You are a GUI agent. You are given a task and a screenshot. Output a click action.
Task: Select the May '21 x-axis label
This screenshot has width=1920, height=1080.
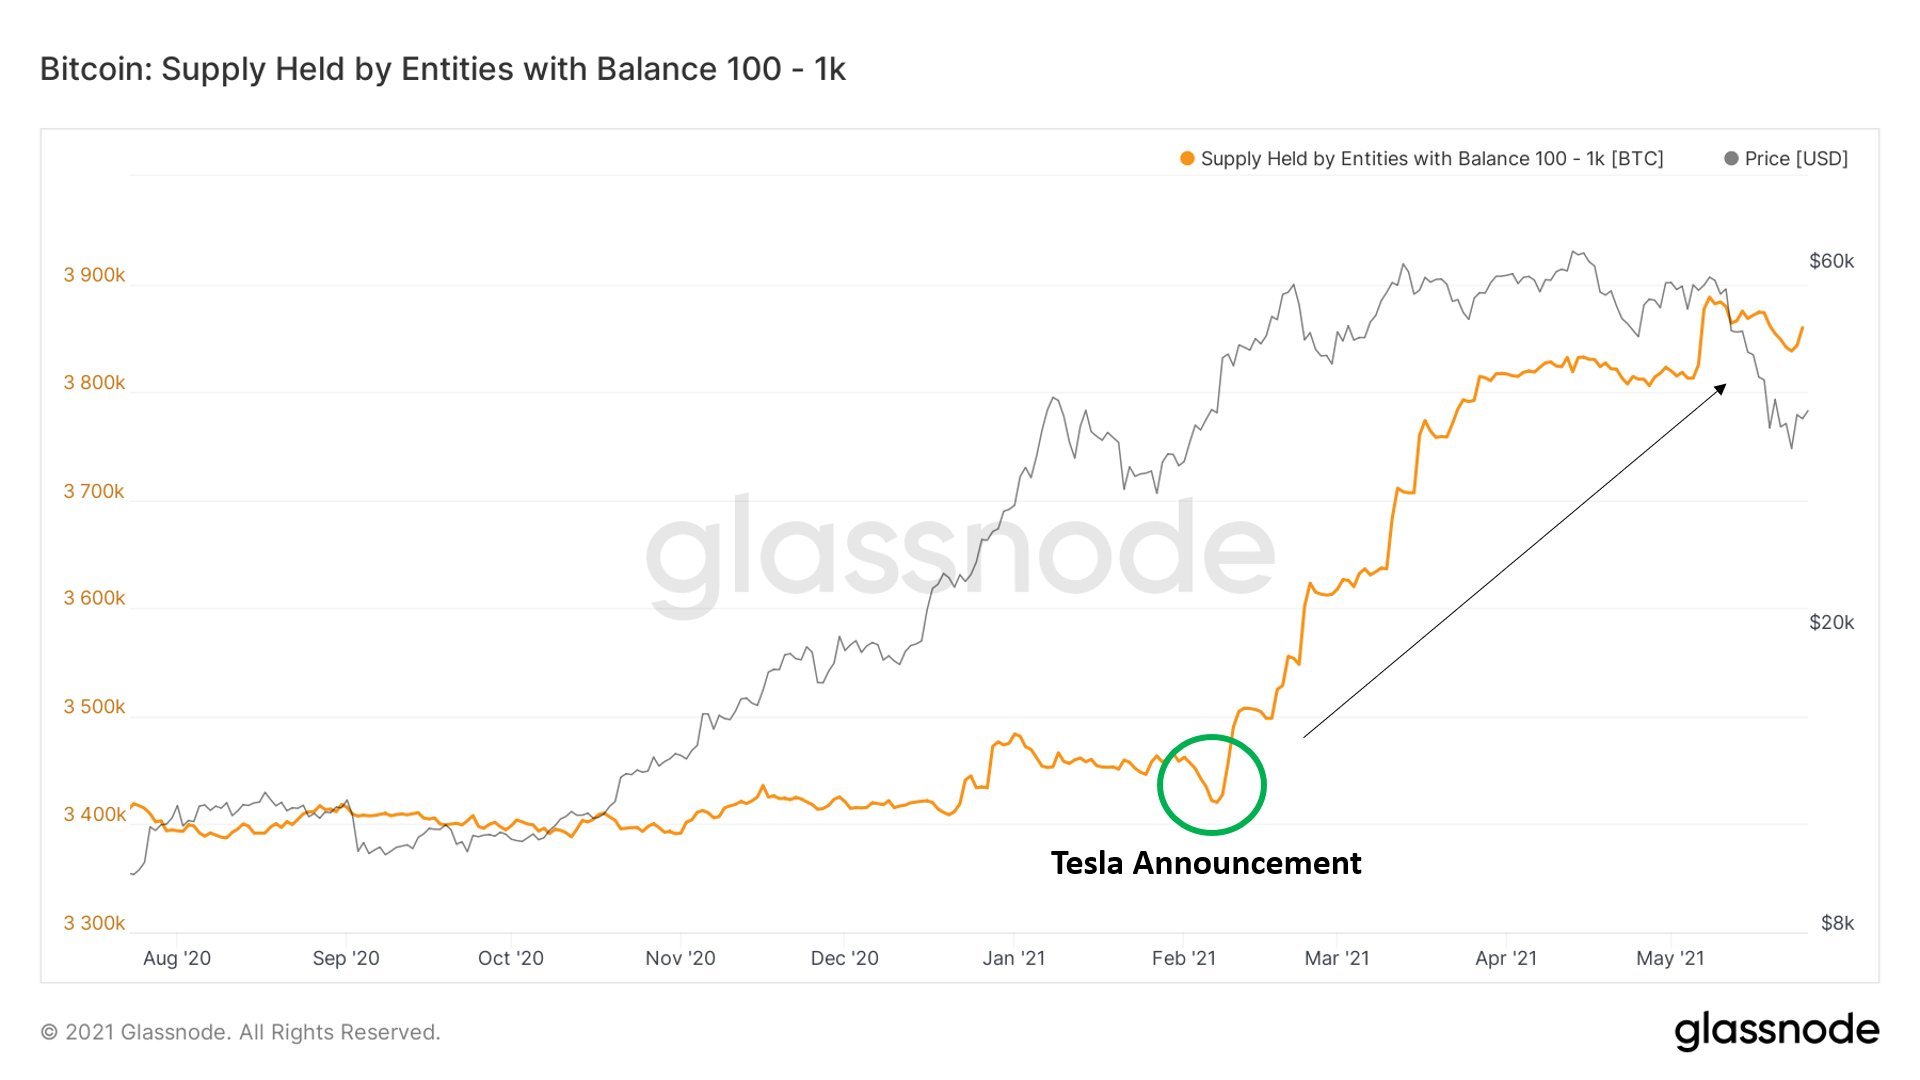1670,958
